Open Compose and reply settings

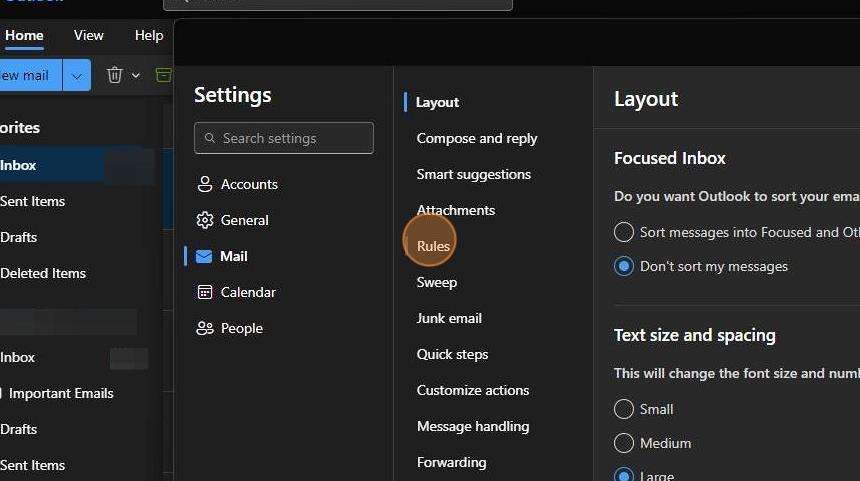tap(477, 139)
